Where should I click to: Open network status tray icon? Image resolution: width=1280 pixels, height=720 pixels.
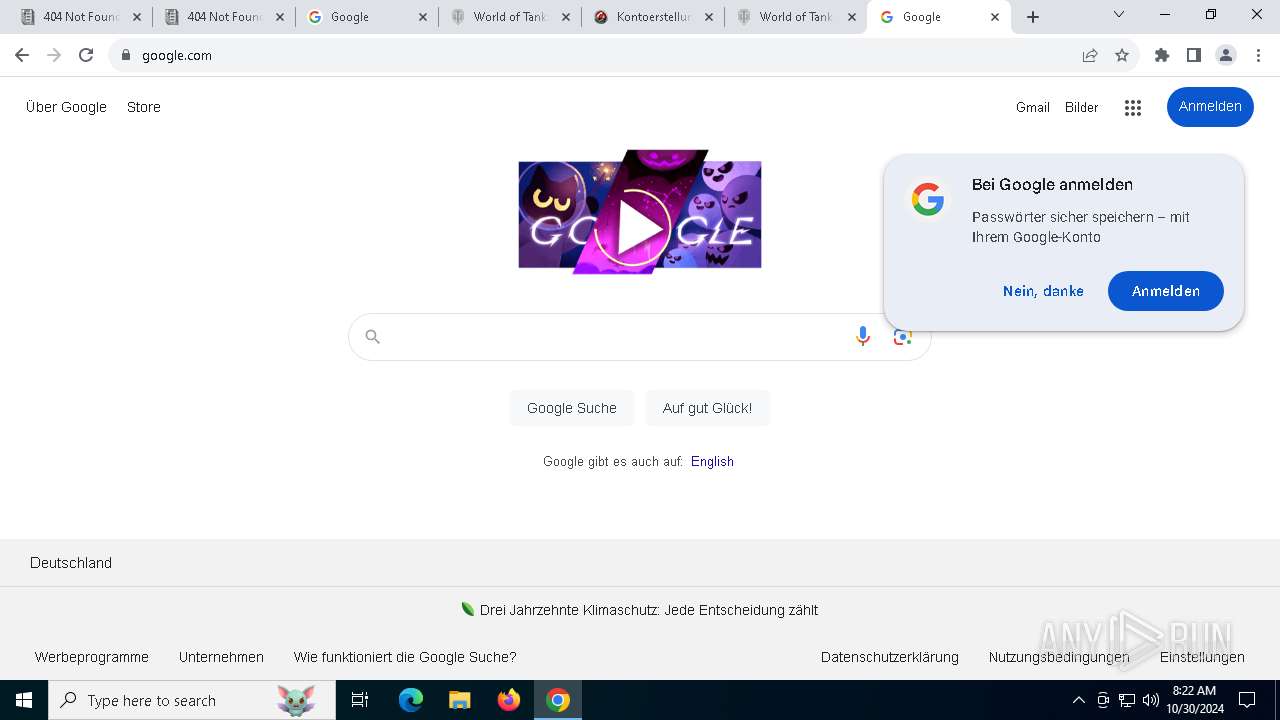1127,700
